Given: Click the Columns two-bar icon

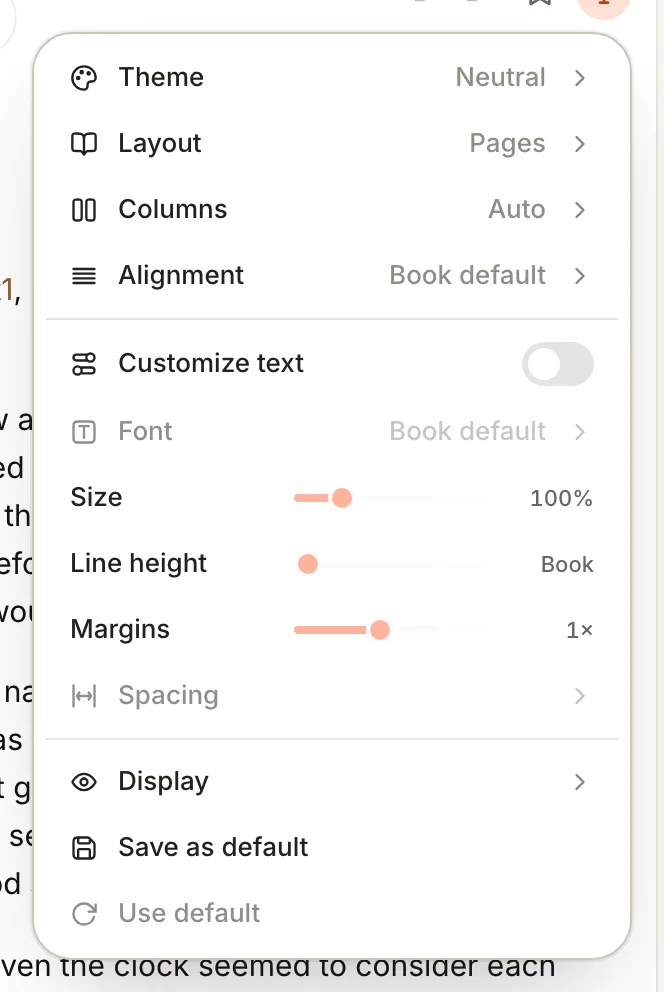Looking at the screenshot, I should [84, 210].
